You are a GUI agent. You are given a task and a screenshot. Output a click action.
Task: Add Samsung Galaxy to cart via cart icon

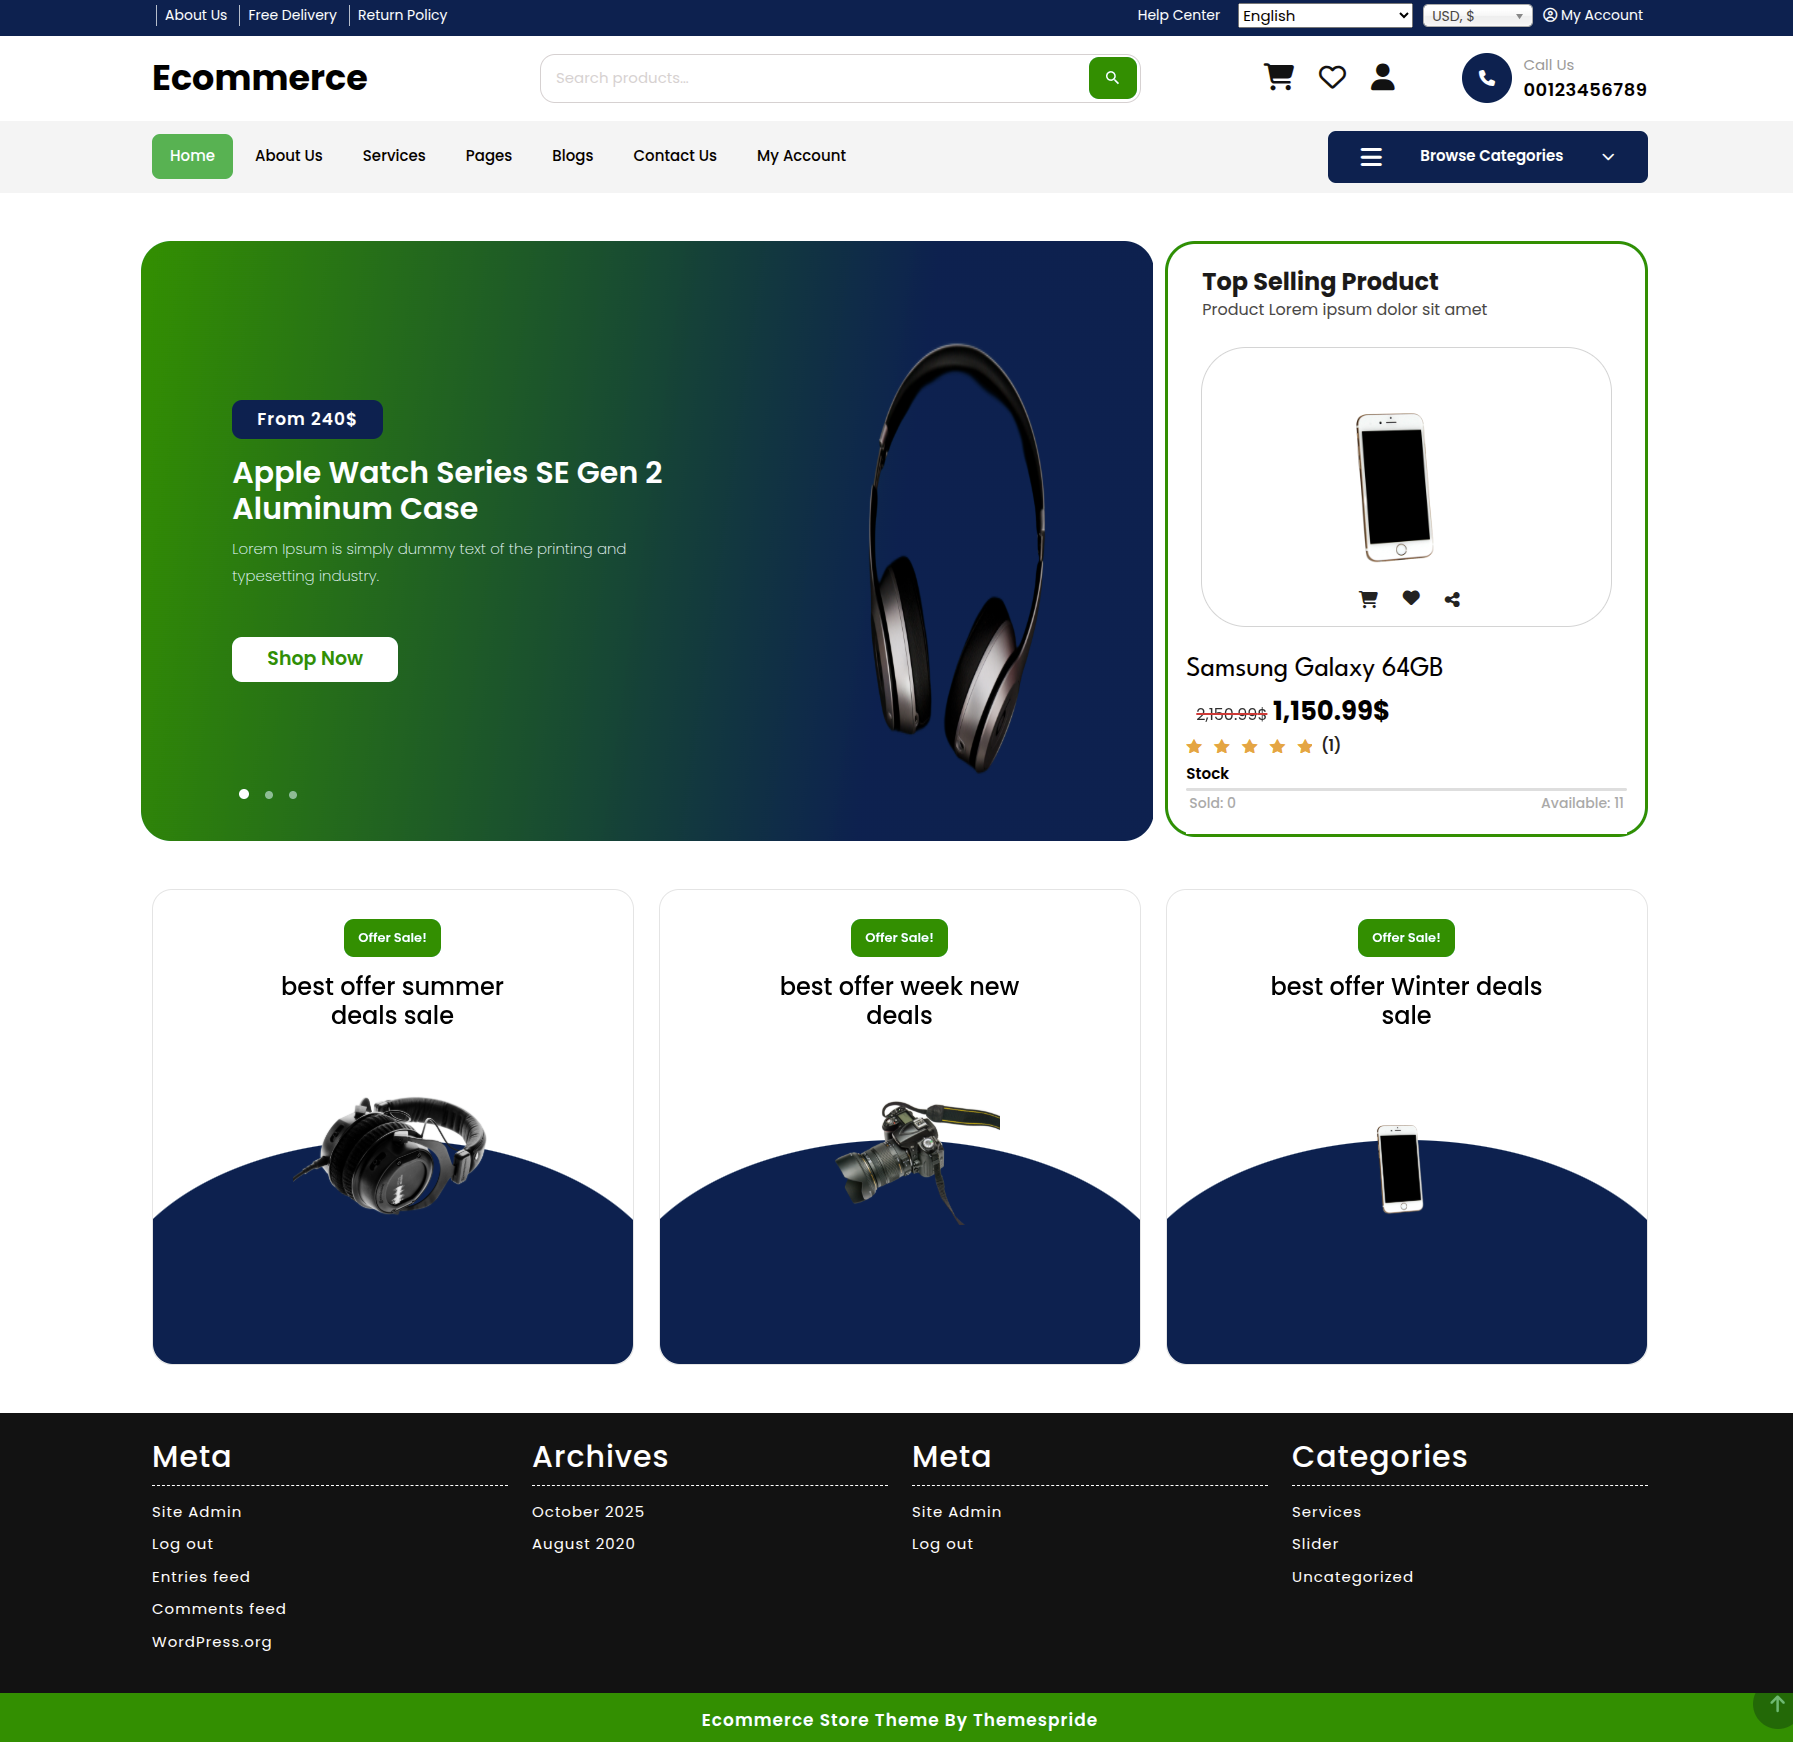[1369, 599]
